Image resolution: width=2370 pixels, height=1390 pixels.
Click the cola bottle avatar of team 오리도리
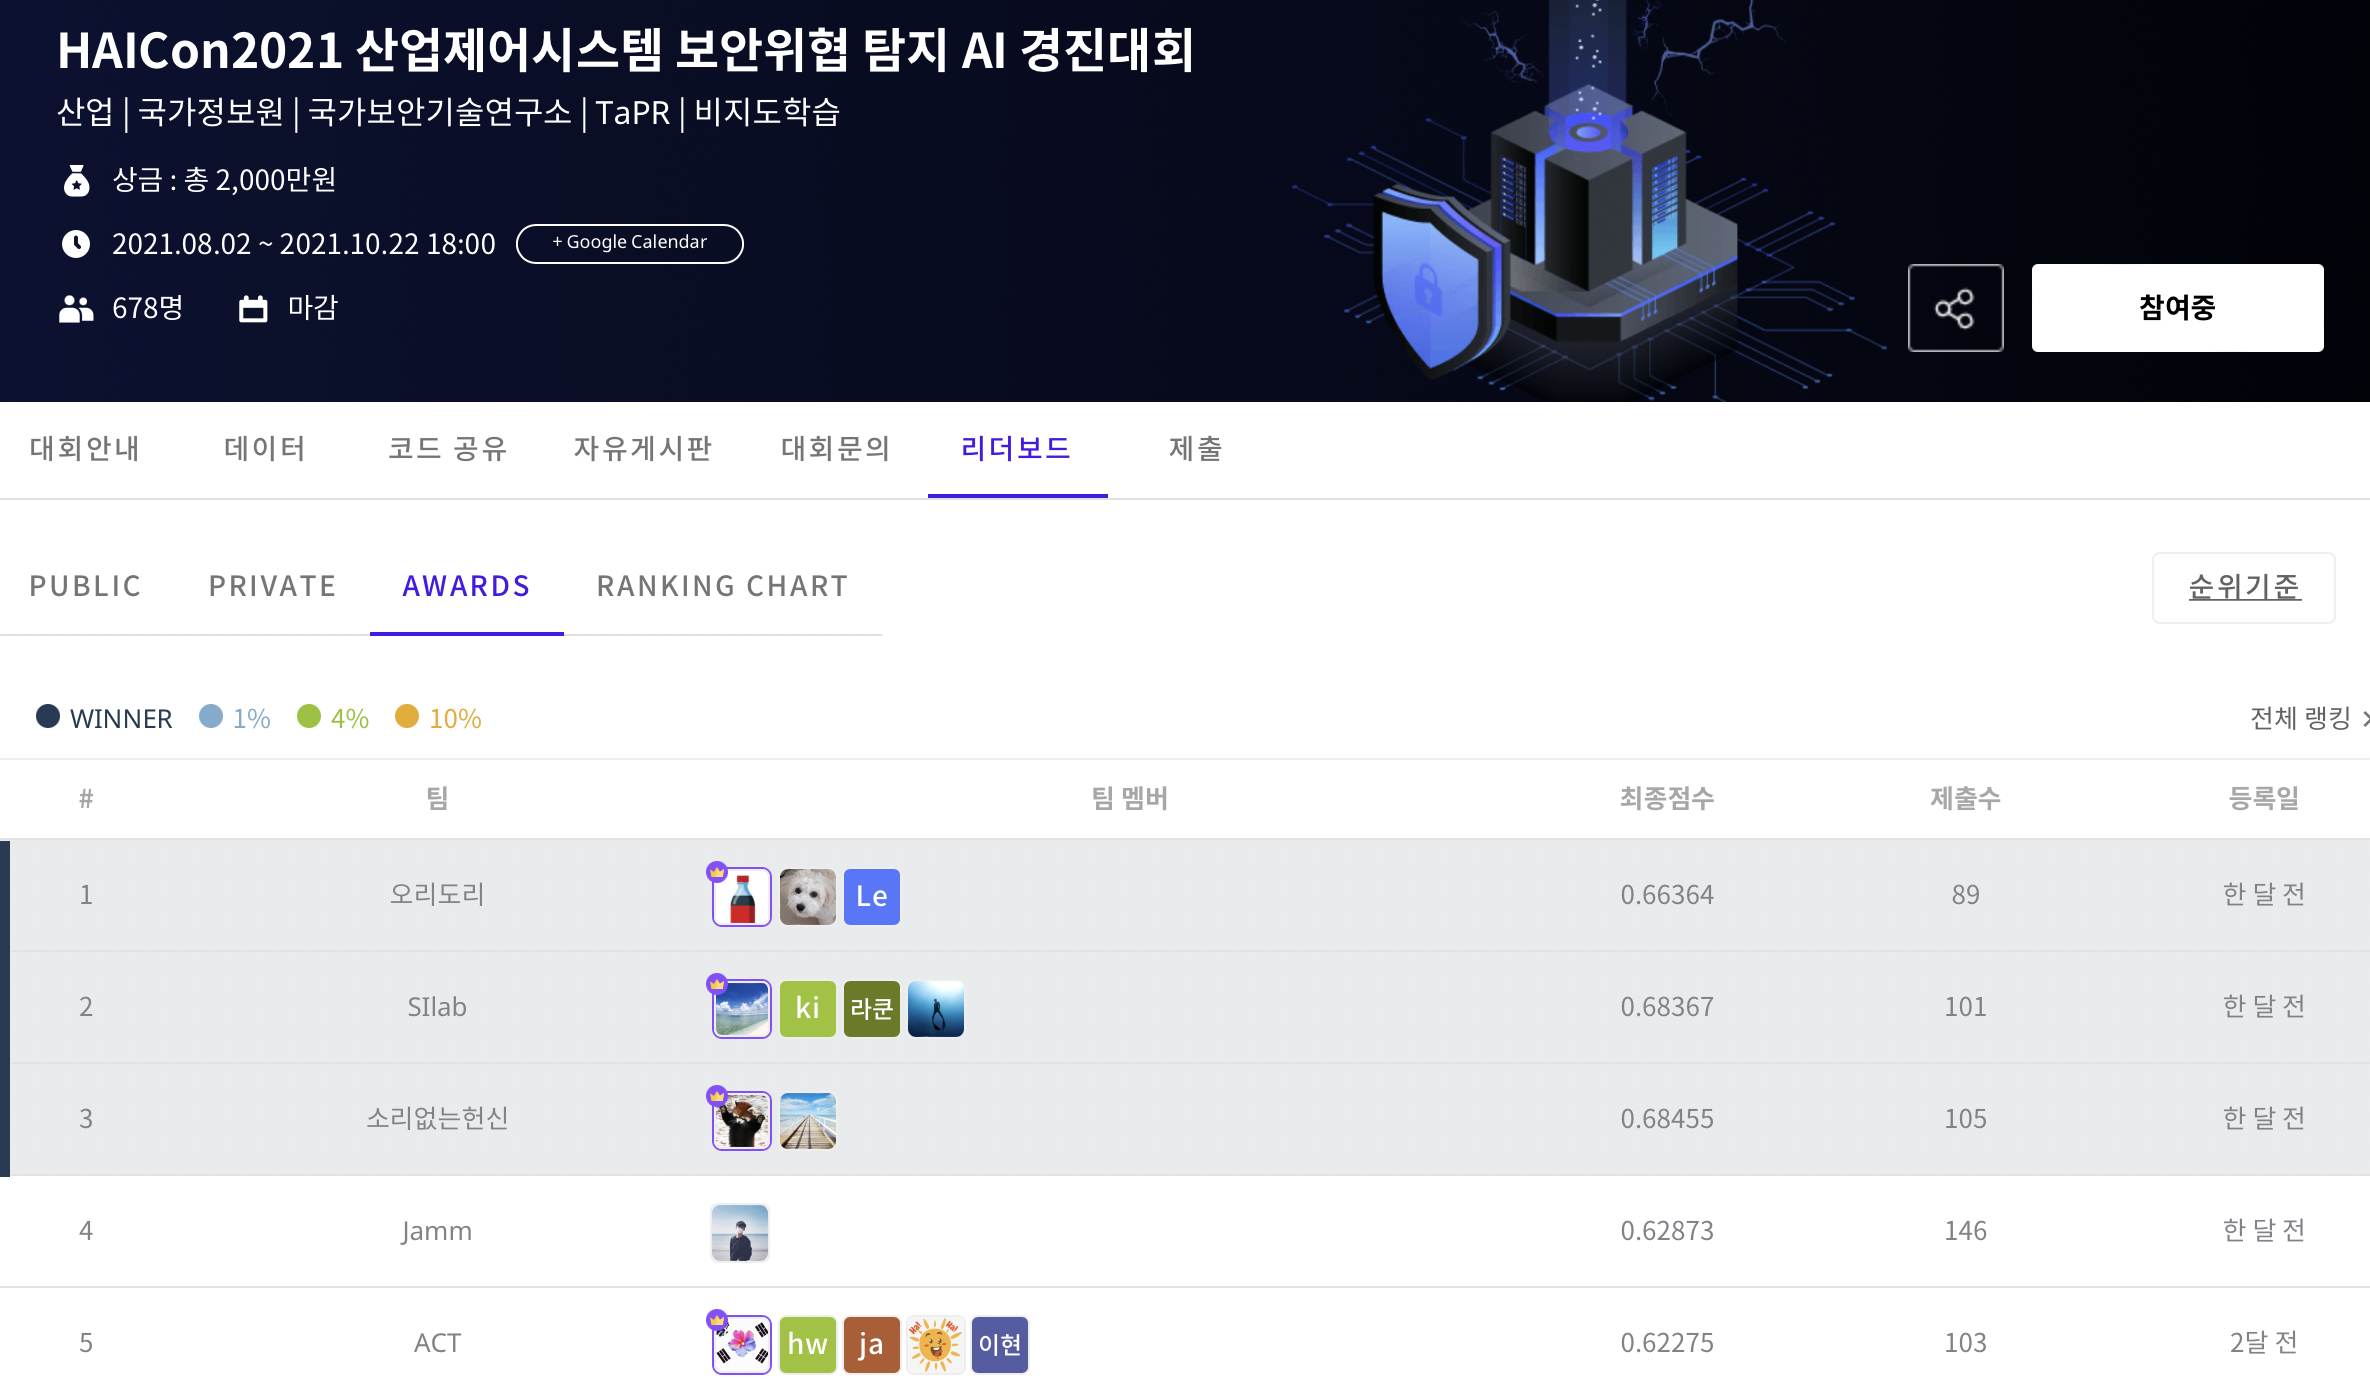741,897
